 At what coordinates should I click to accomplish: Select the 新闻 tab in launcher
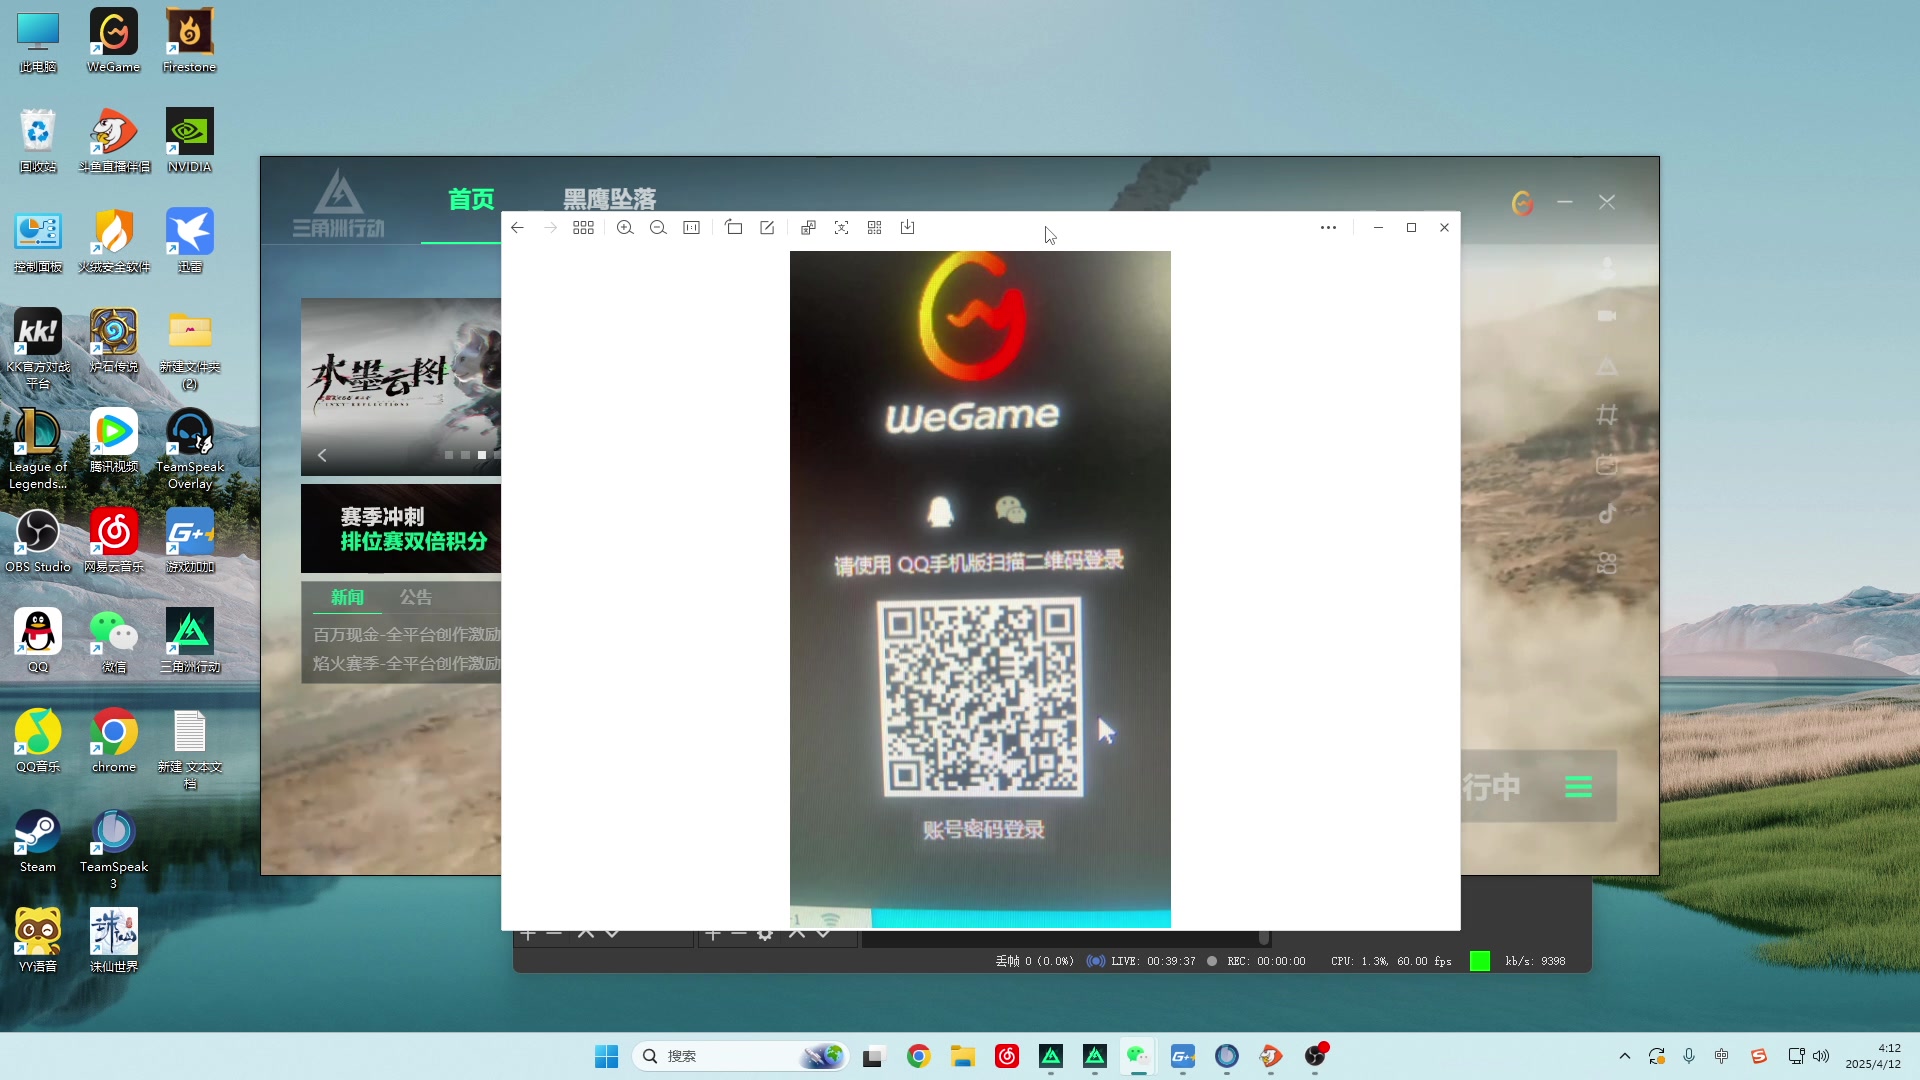coord(347,597)
